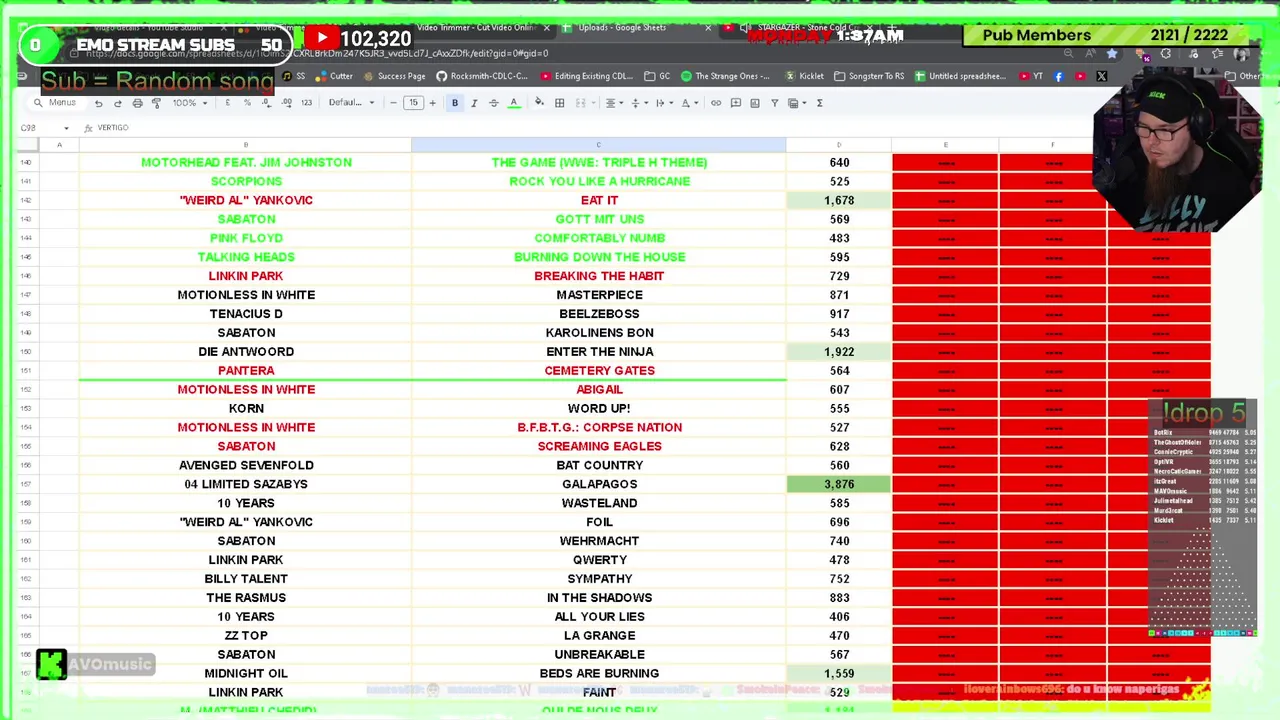Click the Redo arrow in the toolbar
Image resolution: width=1280 pixels, height=720 pixels.
click(117, 103)
